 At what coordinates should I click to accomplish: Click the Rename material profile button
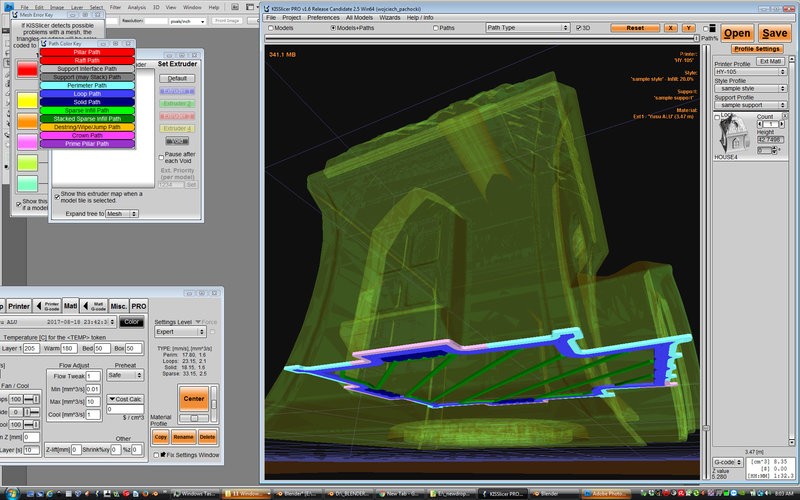(183, 437)
